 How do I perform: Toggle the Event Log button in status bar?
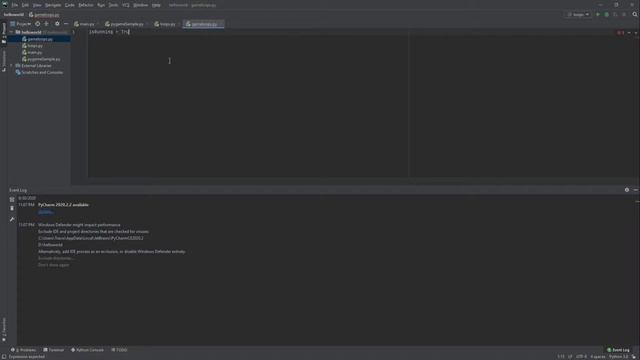618,350
